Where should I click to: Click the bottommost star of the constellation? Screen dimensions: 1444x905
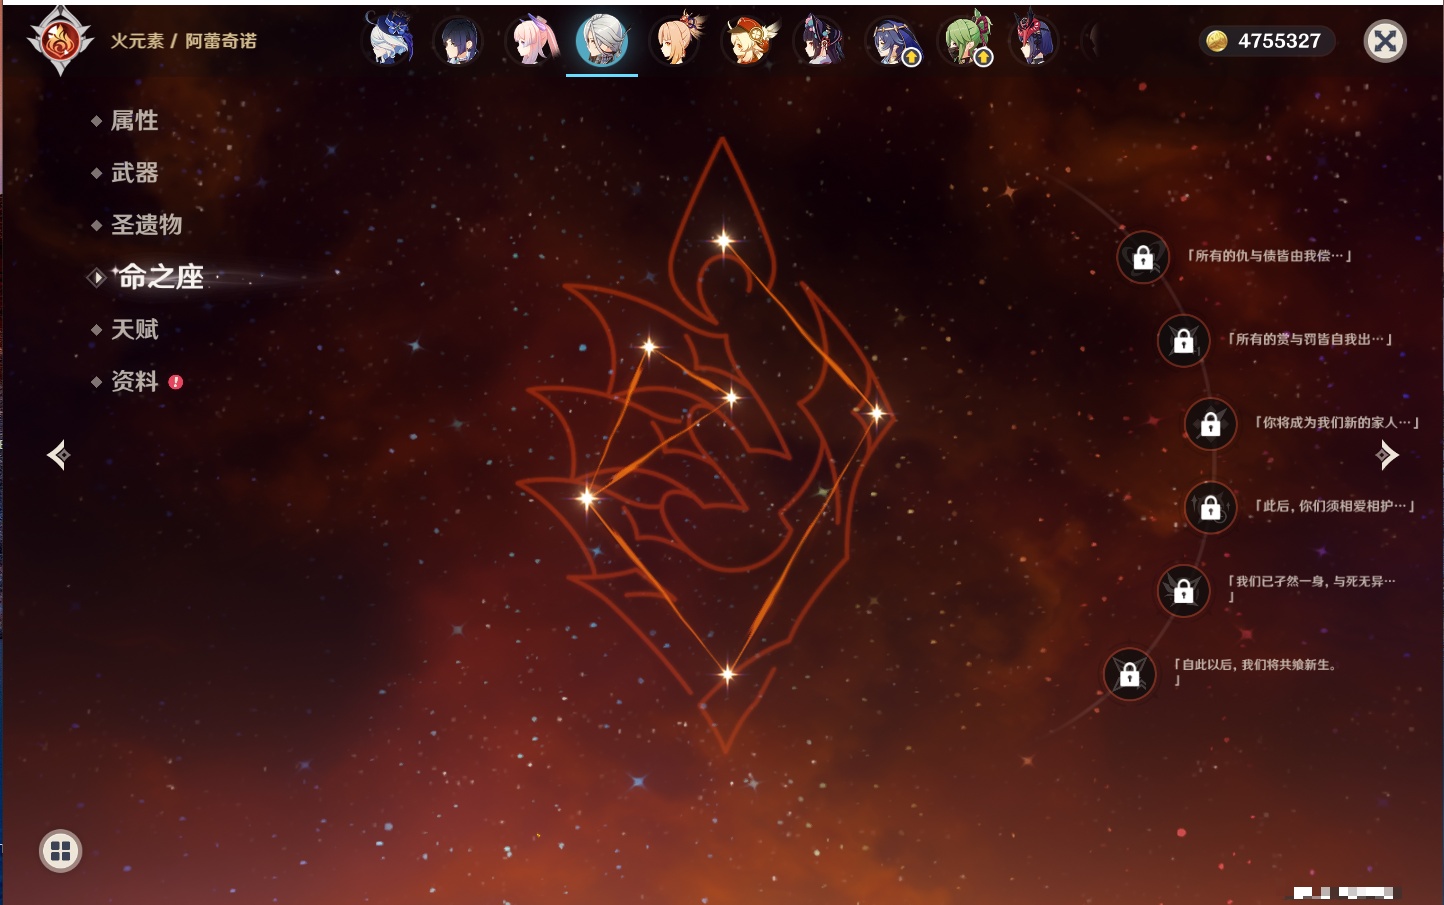pyautogui.click(x=727, y=674)
